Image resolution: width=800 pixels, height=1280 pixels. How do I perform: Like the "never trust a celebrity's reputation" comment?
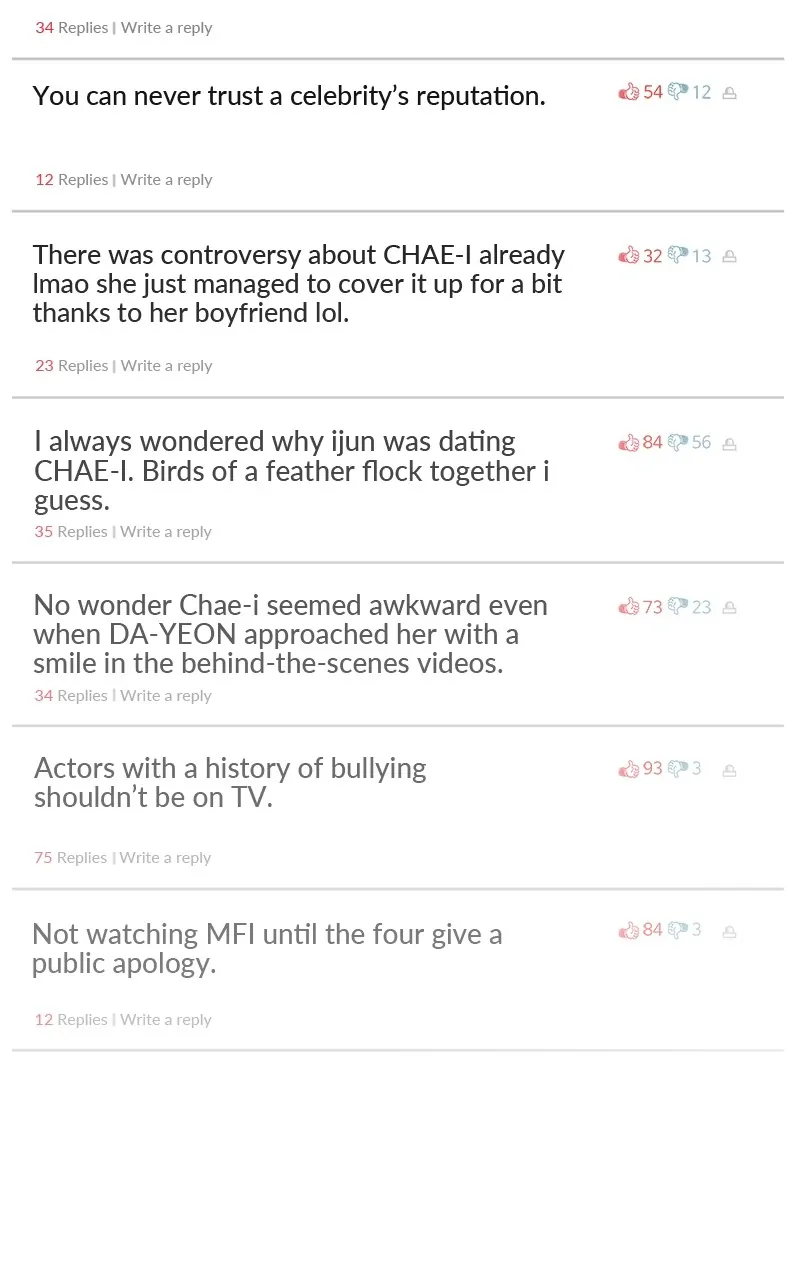(629, 93)
